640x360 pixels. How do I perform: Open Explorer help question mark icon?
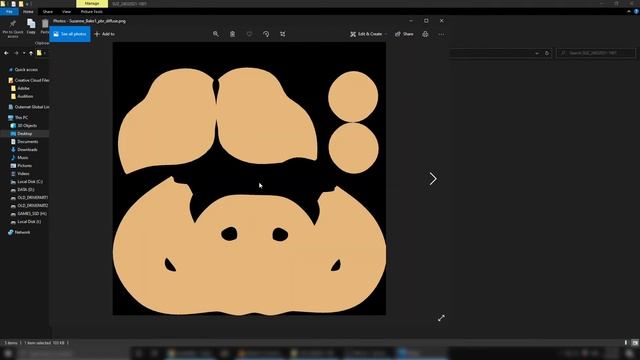[636, 12]
